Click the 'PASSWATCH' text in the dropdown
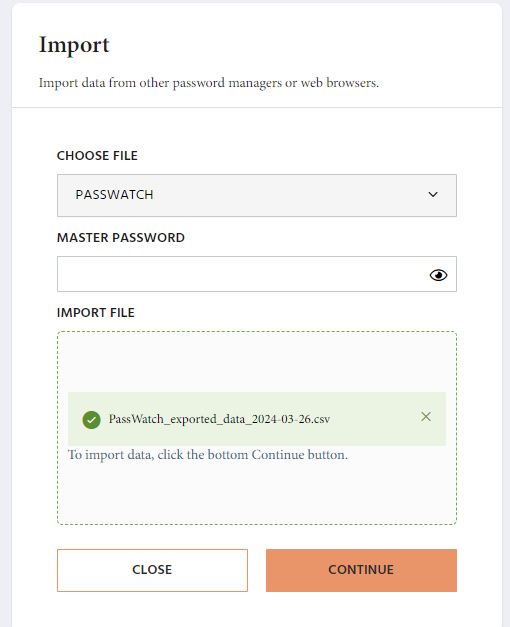This screenshot has height=627, width=510. (x=114, y=195)
